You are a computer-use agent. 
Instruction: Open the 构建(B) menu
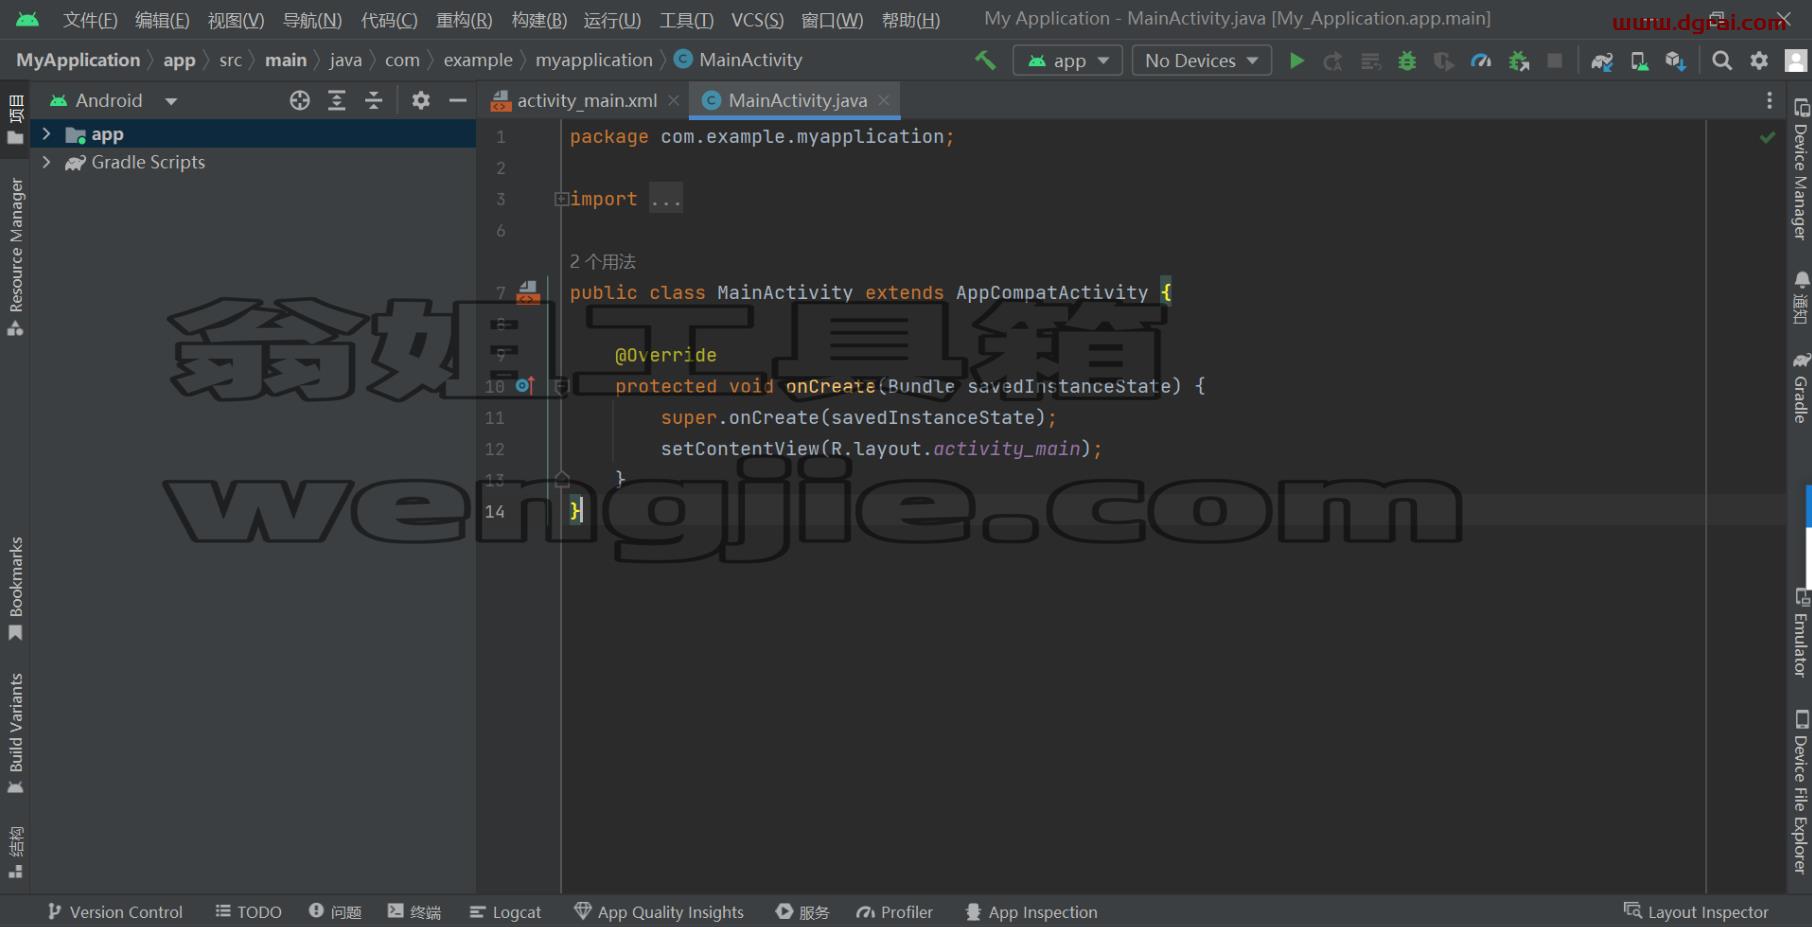539,20
